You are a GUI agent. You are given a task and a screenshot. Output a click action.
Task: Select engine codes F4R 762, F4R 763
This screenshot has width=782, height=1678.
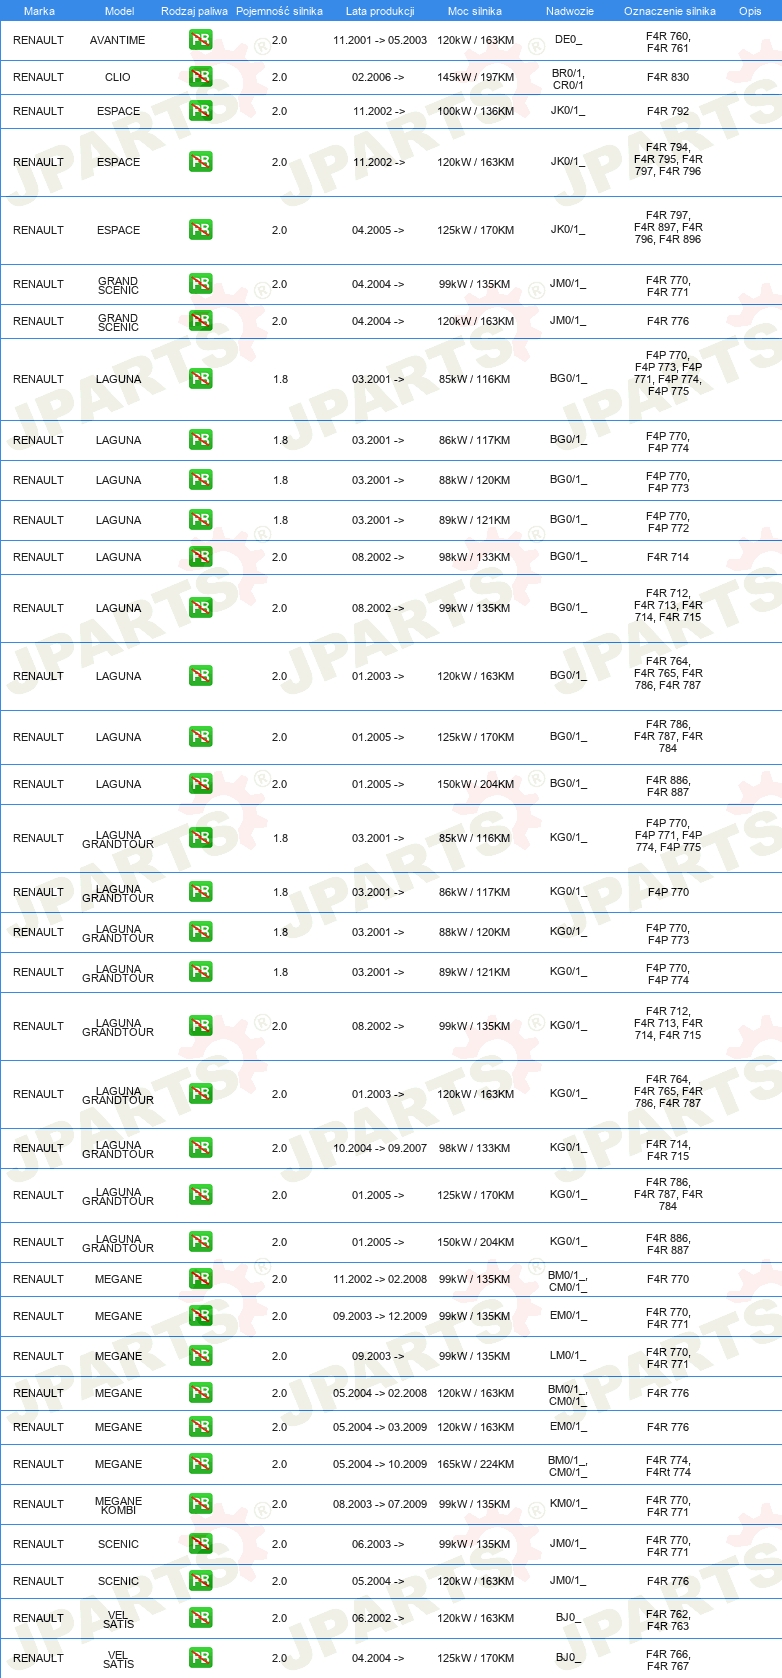tap(668, 1620)
